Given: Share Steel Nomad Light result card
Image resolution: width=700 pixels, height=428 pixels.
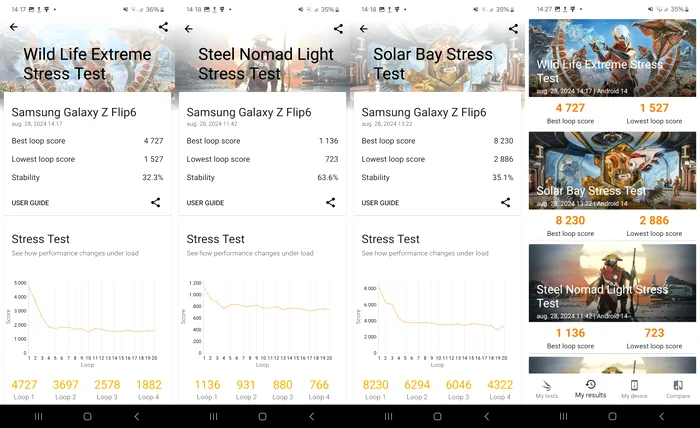Looking at the screenshot, I should point(330,203).
